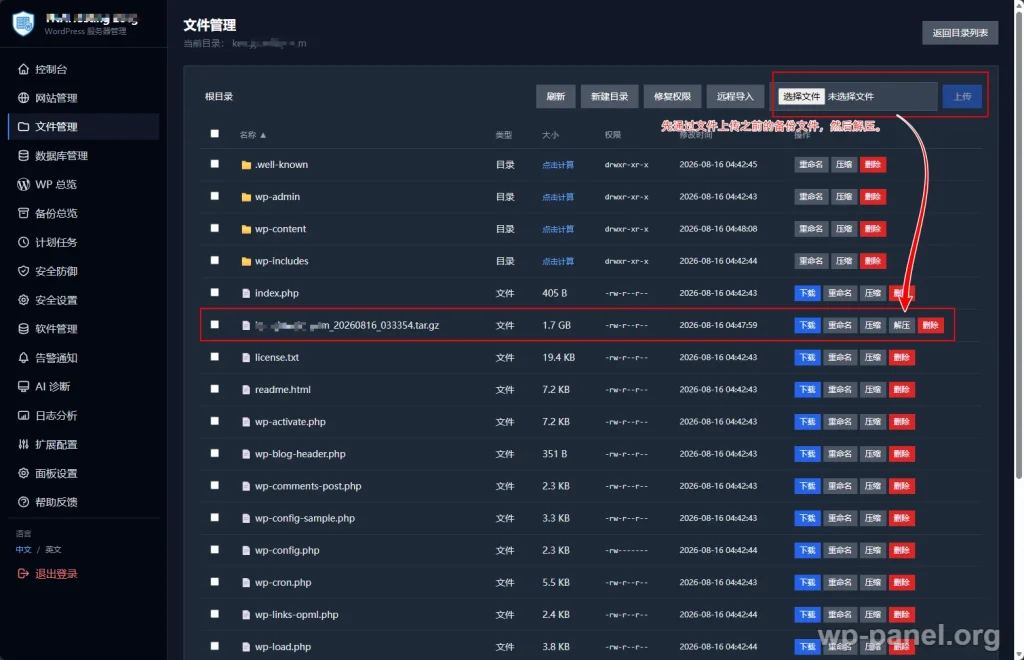Click the folder icon beside wp-admin
The height and width of the screenshot is (660, 1024).
(246, 197)
